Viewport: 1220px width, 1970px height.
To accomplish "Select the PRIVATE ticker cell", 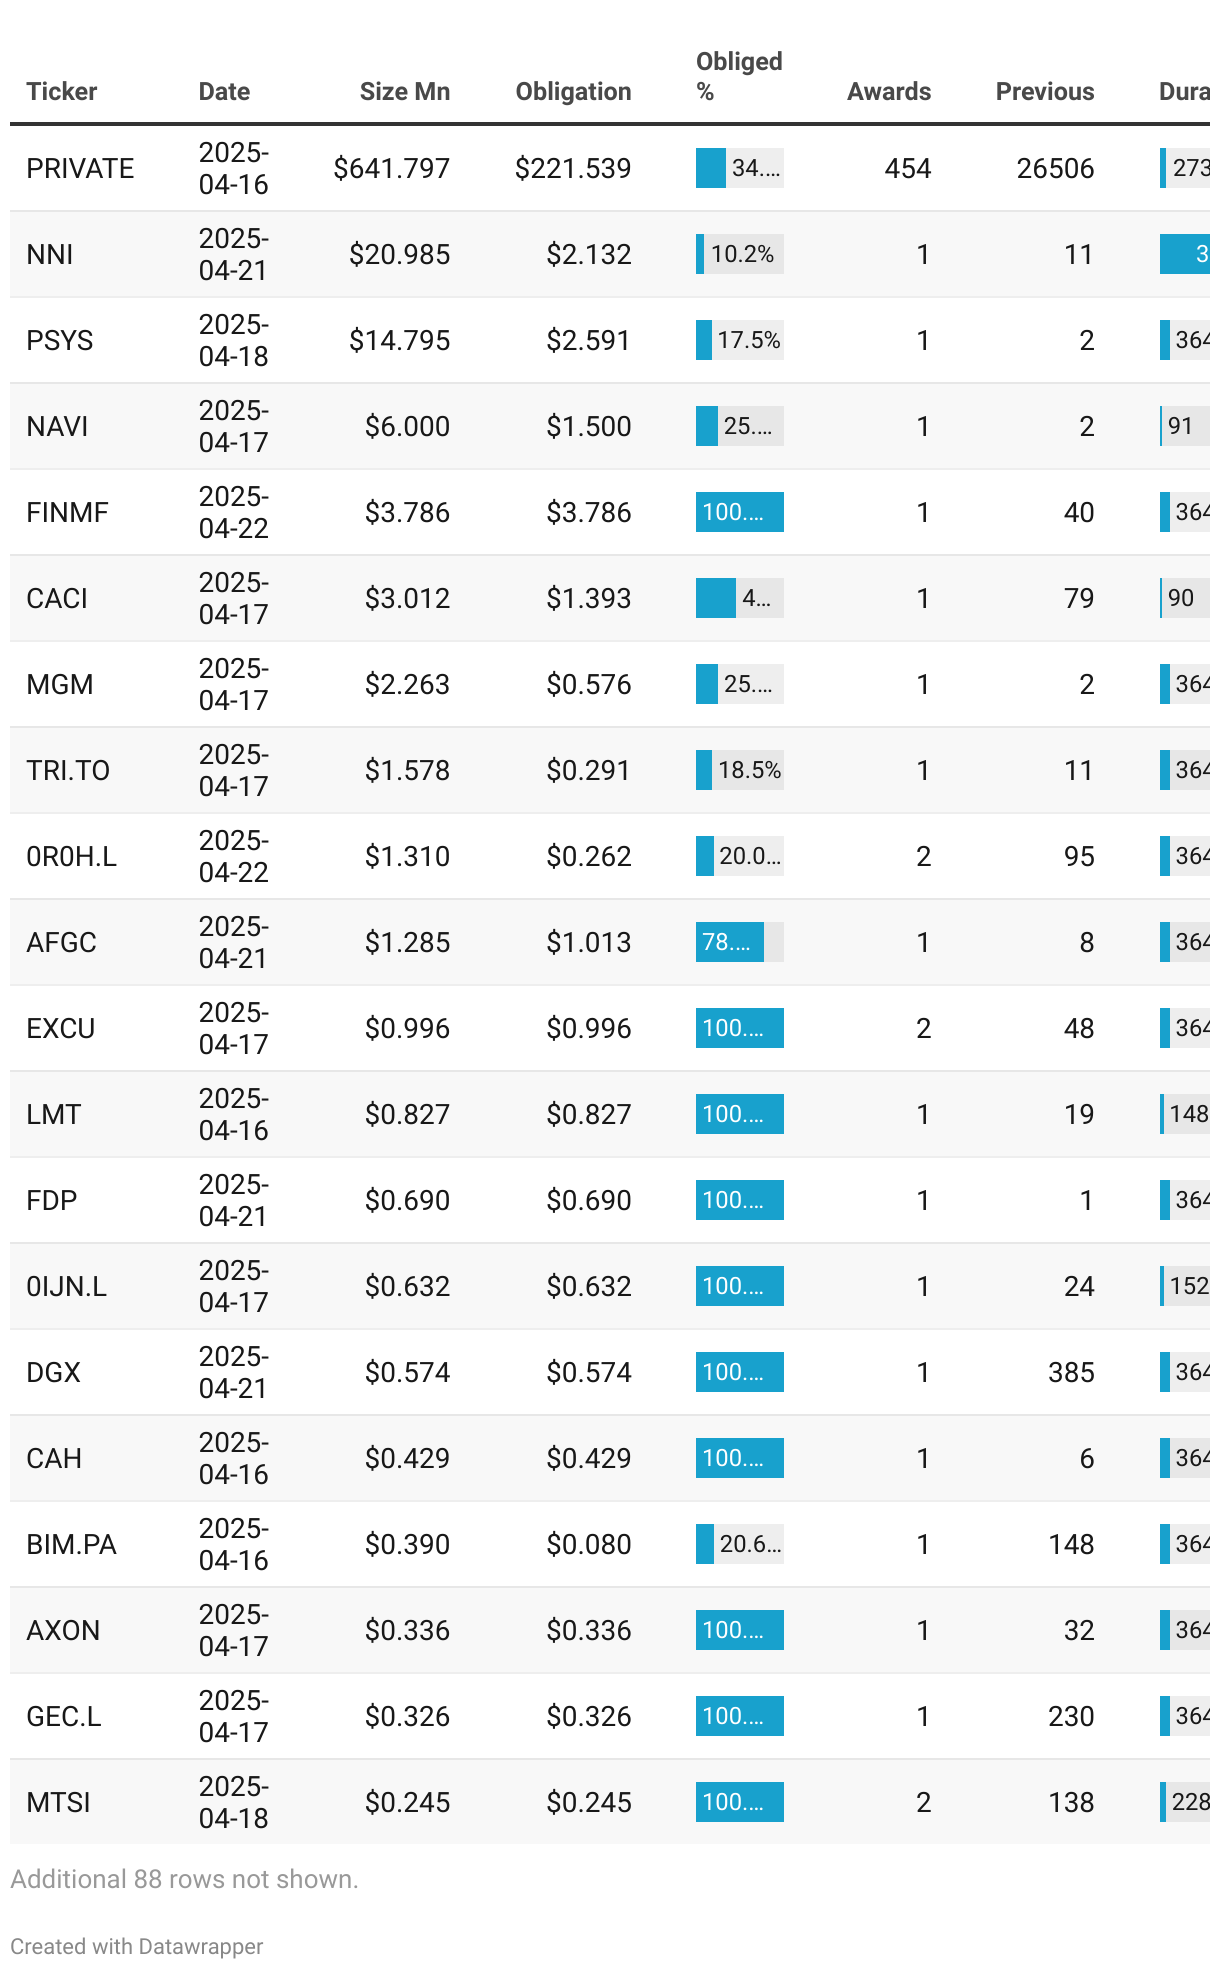I will [x=80, y=168].
